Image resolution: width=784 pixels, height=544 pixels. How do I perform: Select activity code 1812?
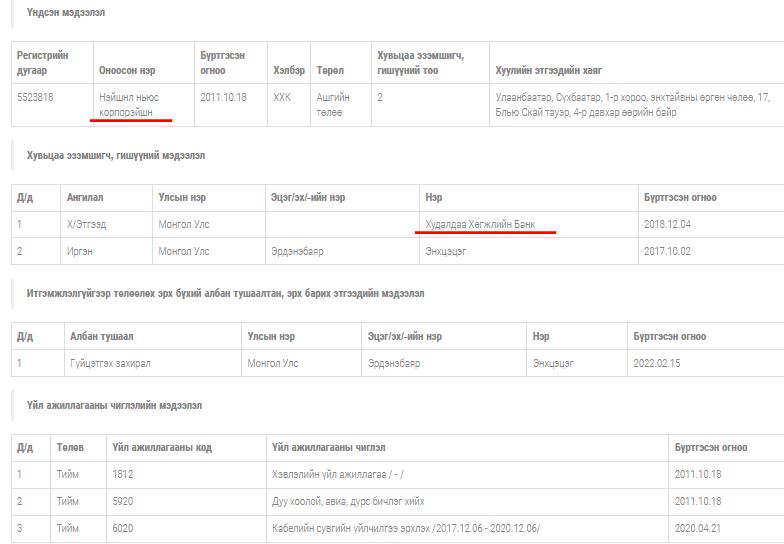click(123, 474)
